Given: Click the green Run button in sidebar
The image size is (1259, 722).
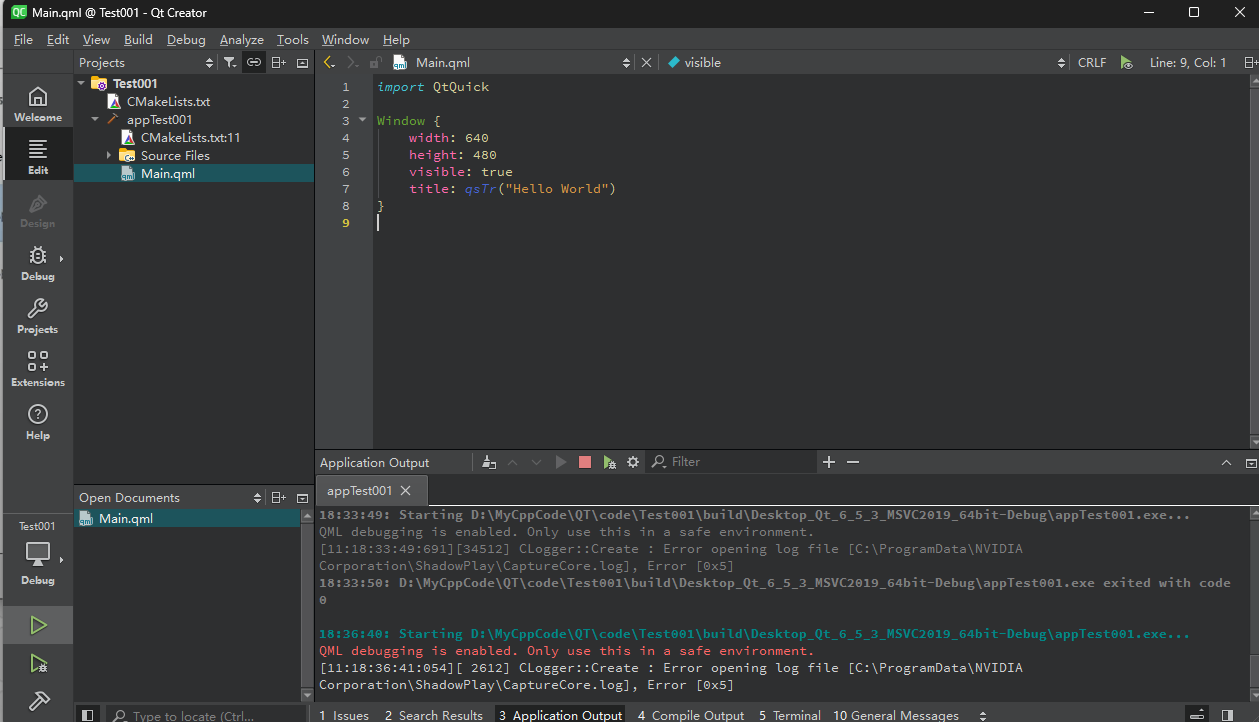Looking at the screenshot, I should pyautogui.click(x=38, y=626).
